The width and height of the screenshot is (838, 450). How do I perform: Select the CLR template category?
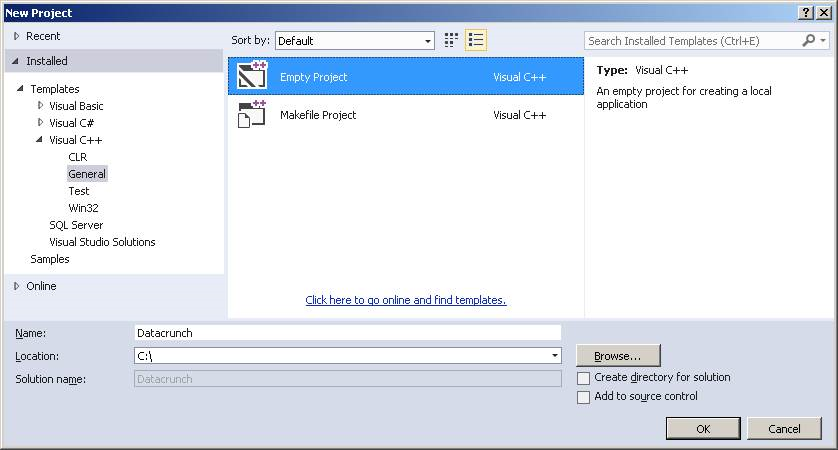tap(77, 157)
